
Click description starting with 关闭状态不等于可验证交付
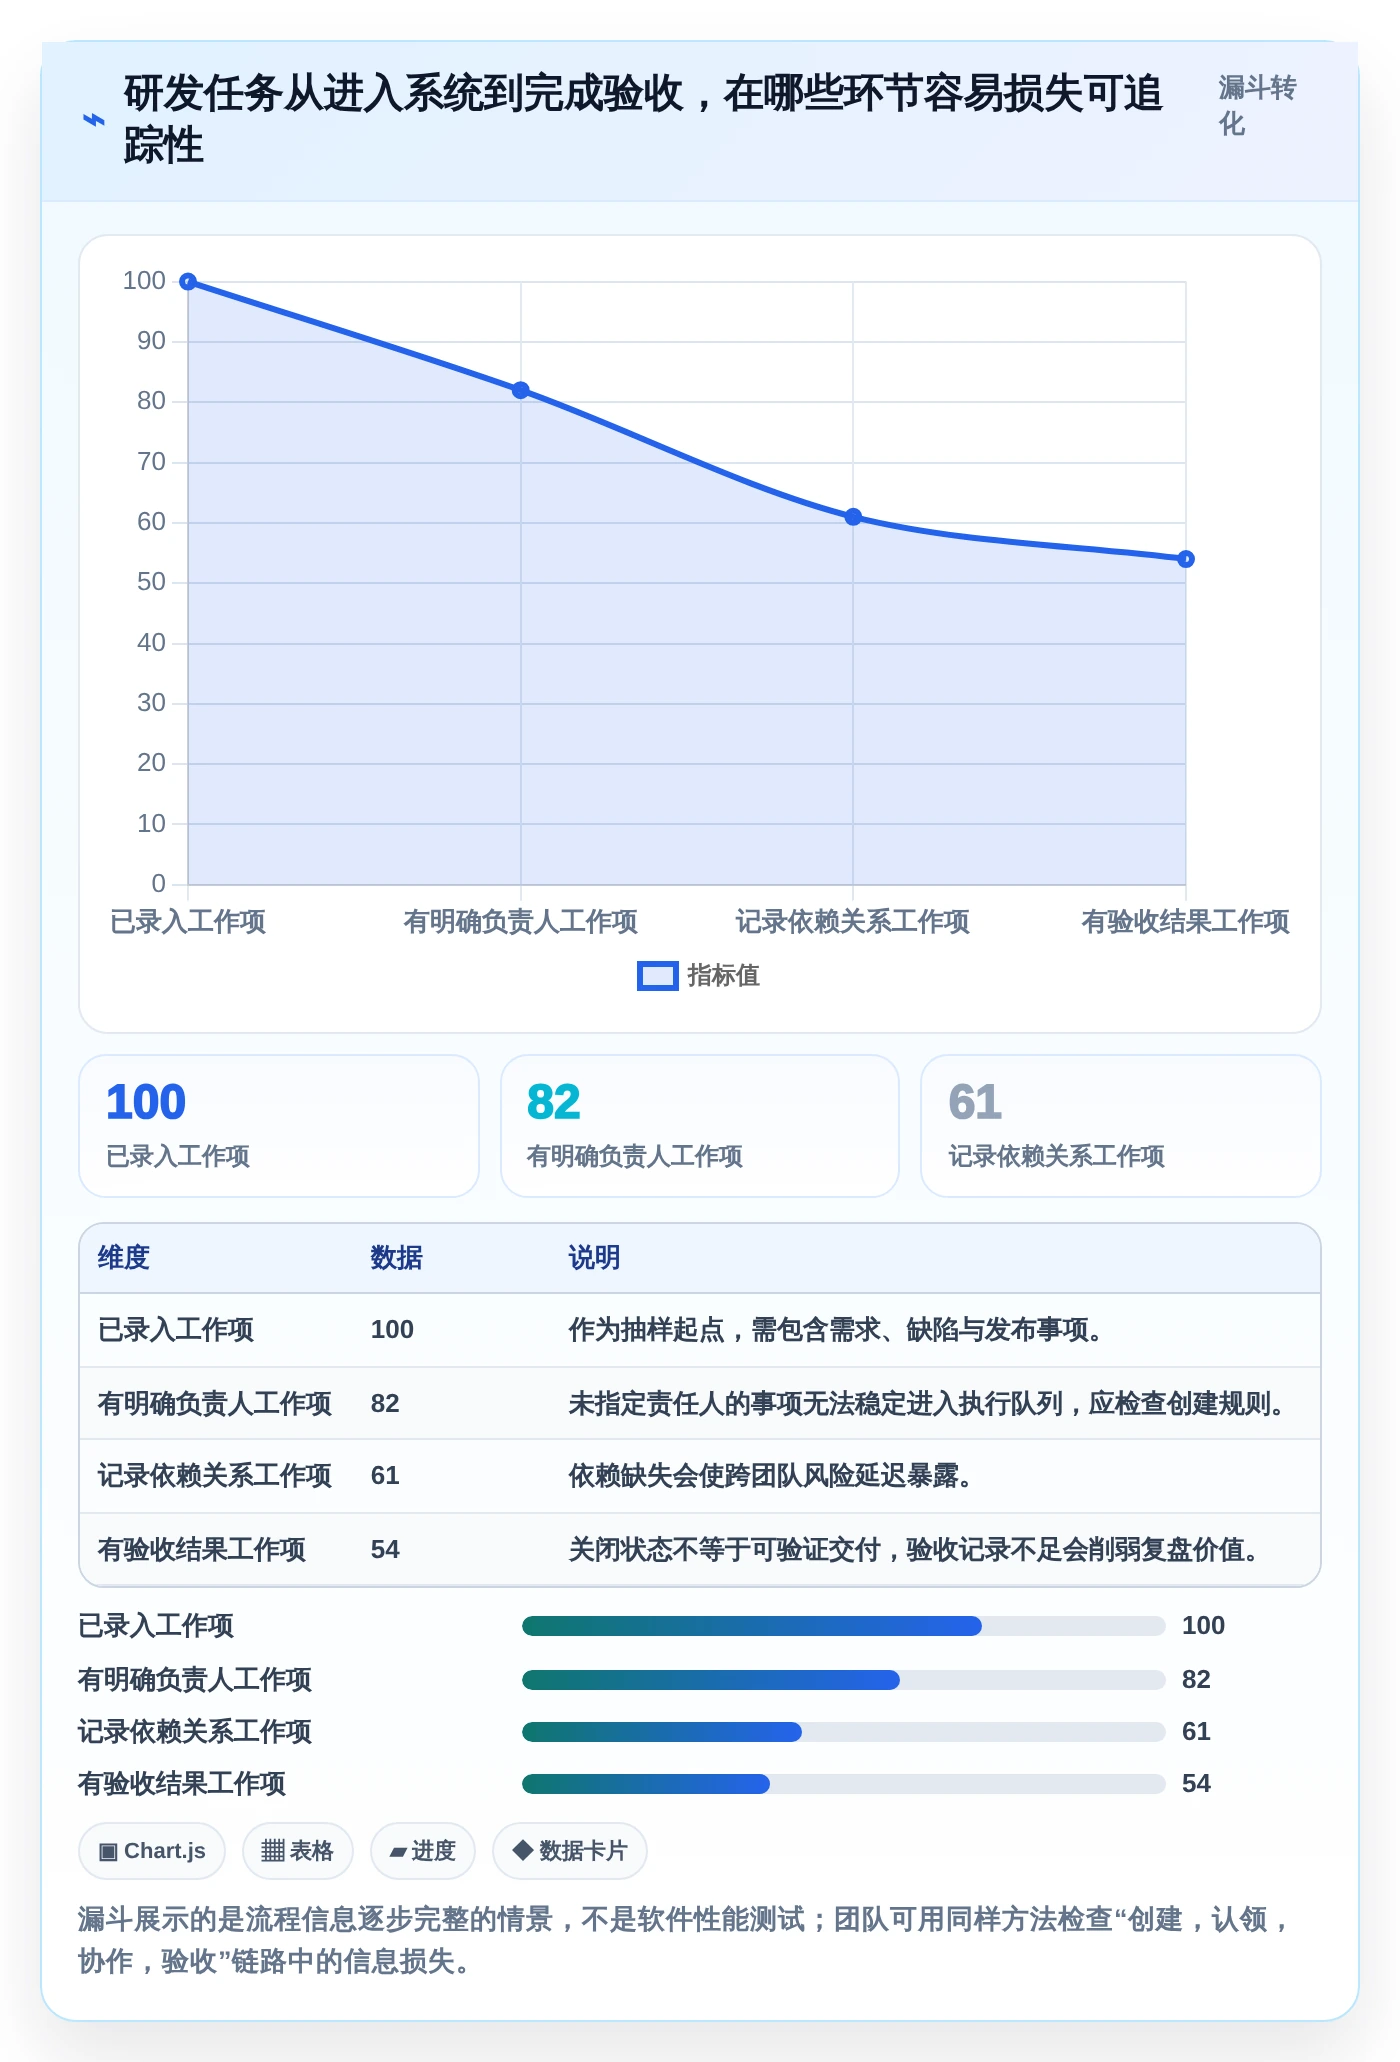[914, 1550]
